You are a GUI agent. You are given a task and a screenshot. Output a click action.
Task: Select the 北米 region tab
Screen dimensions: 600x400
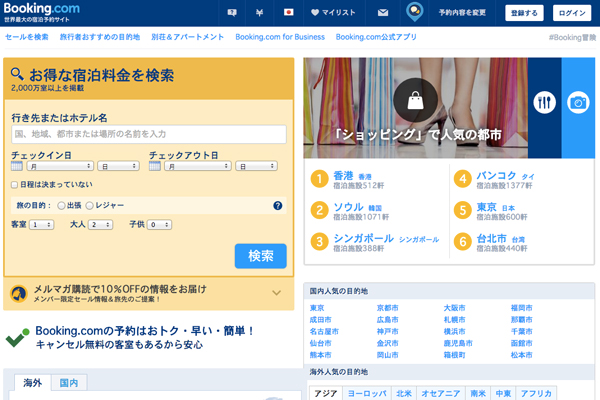(x=404, y=393)
